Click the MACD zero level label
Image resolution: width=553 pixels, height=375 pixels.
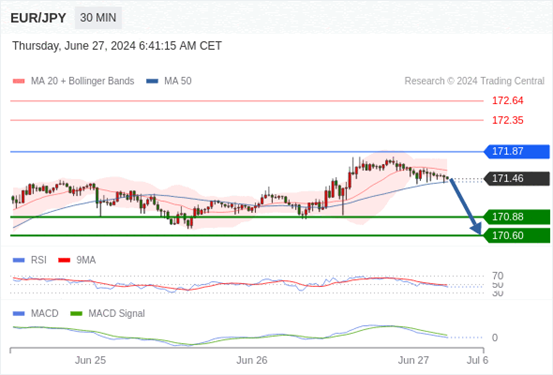coord(495,338)
